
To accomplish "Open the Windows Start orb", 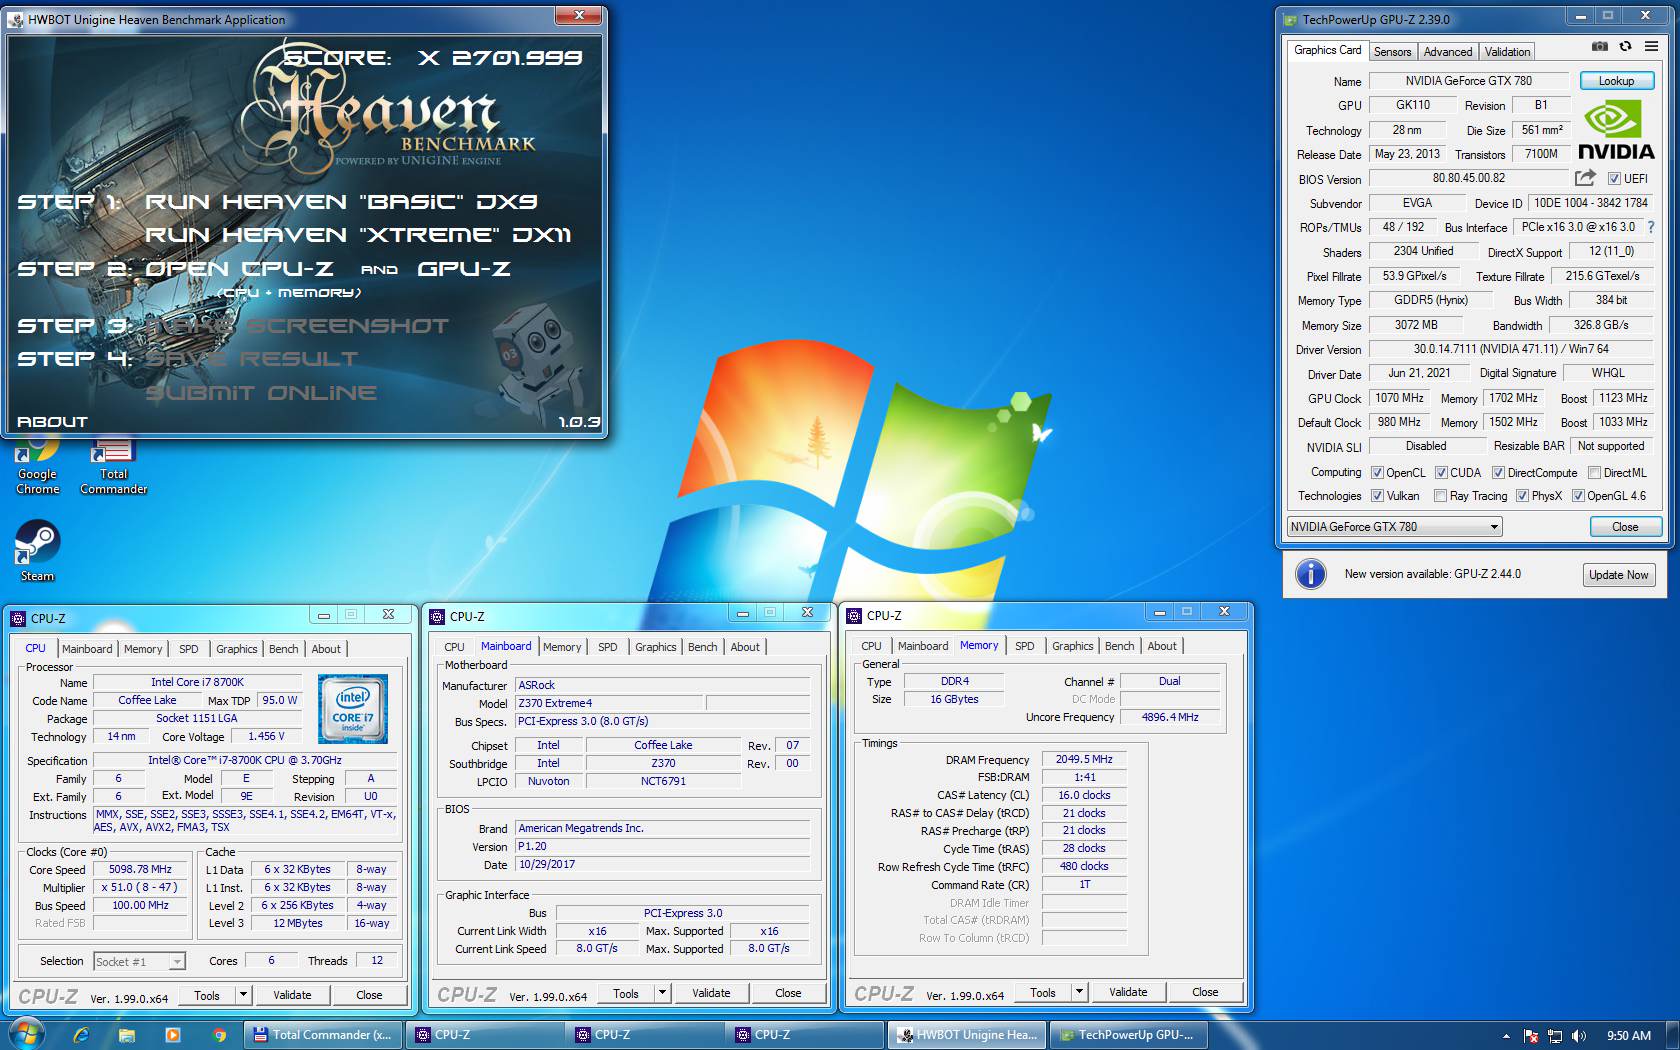I will (x=27, y=1034).
